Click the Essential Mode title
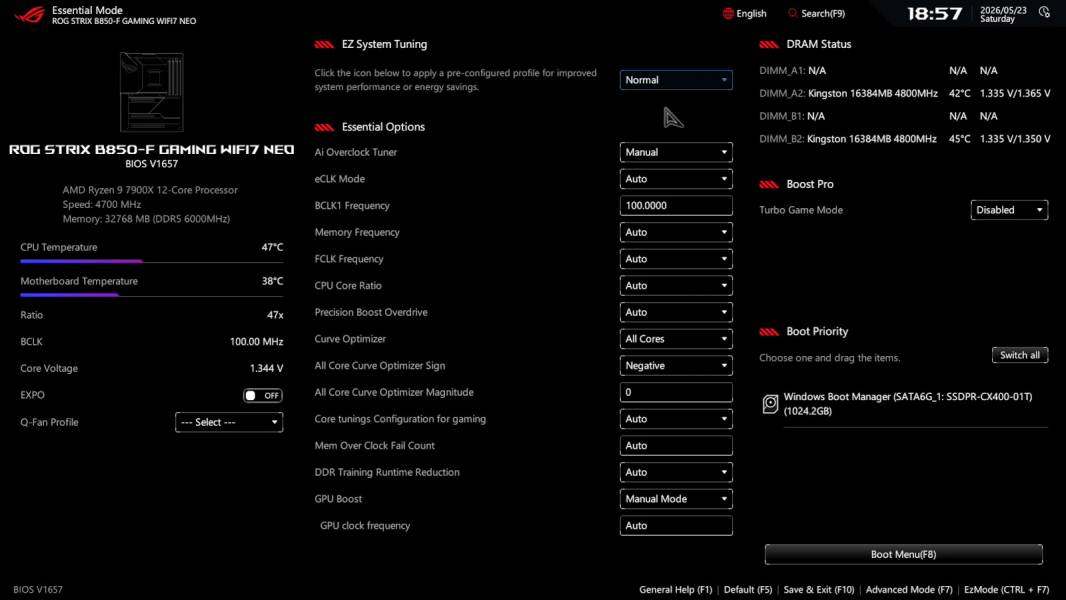The height and width of the screenshot is (600, 1066). click(x=87, y=10)
